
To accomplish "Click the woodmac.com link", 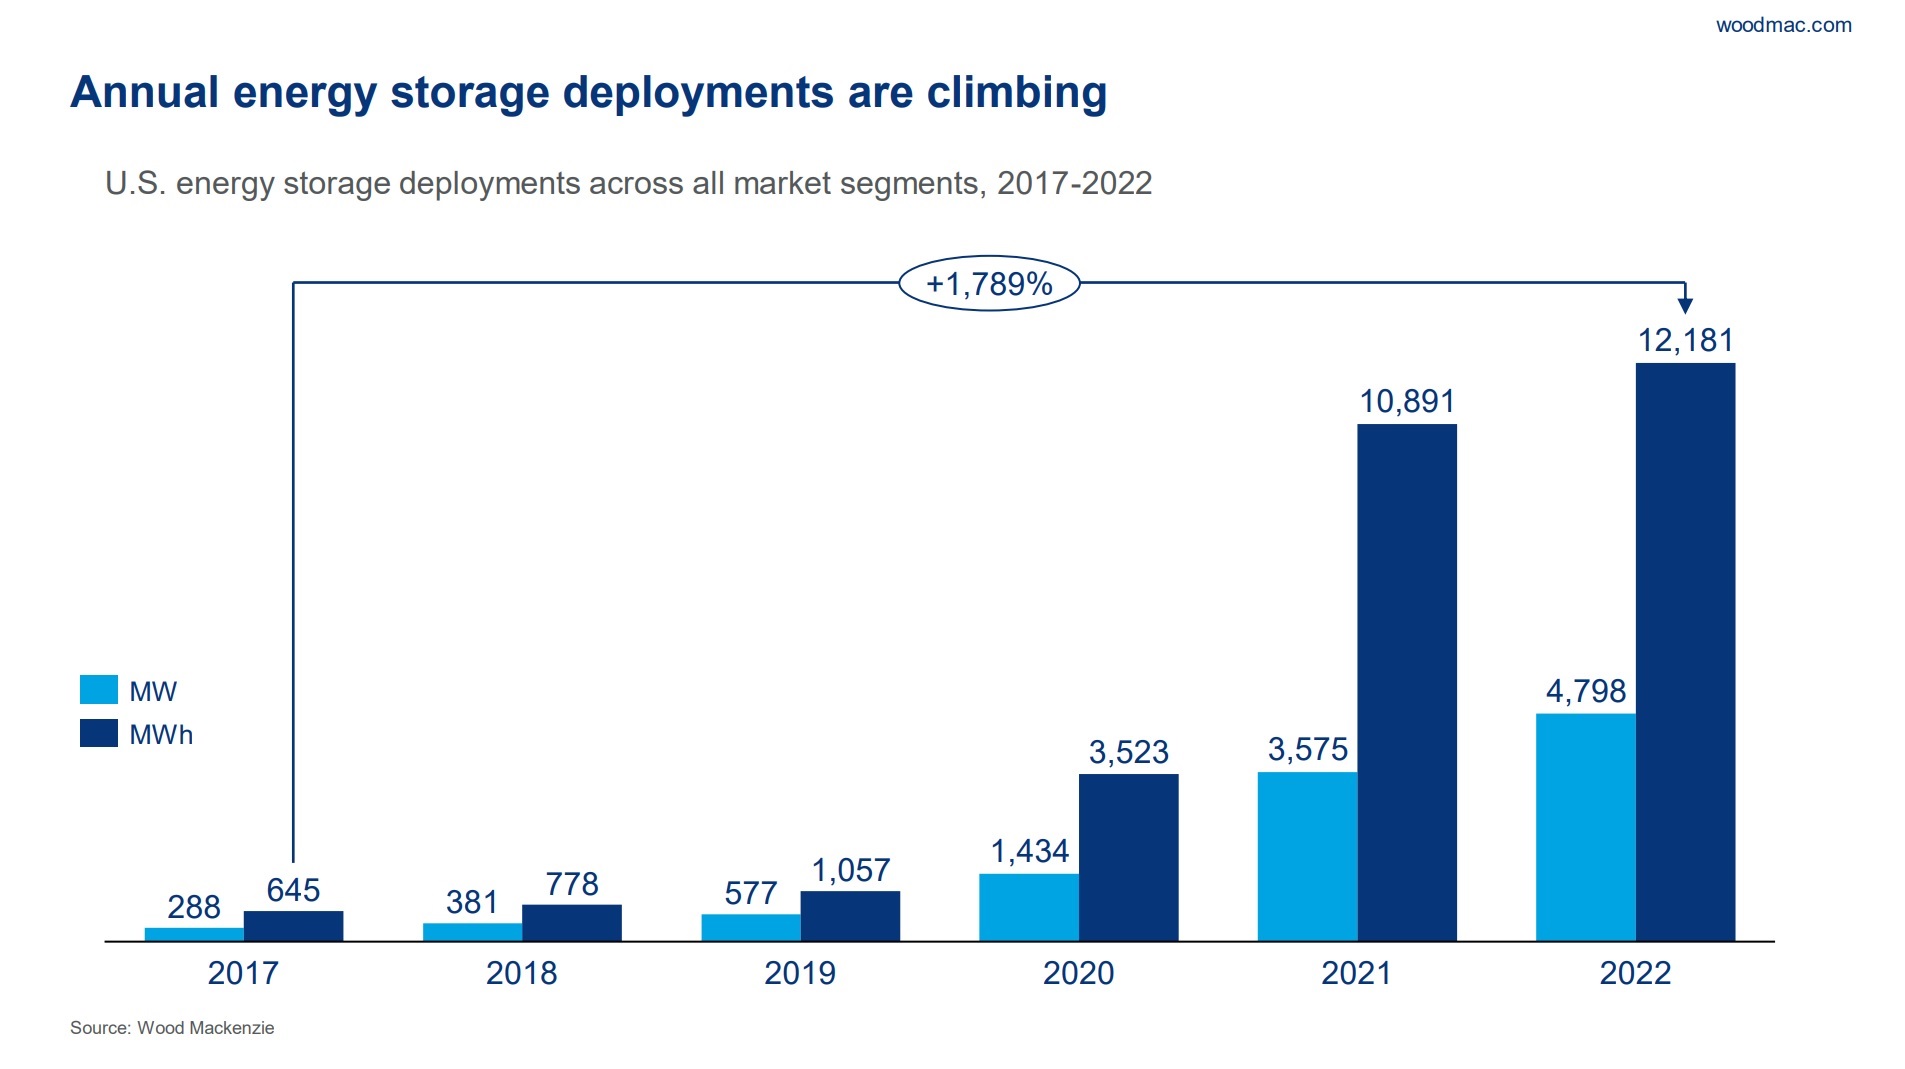I will point(1784,26).
